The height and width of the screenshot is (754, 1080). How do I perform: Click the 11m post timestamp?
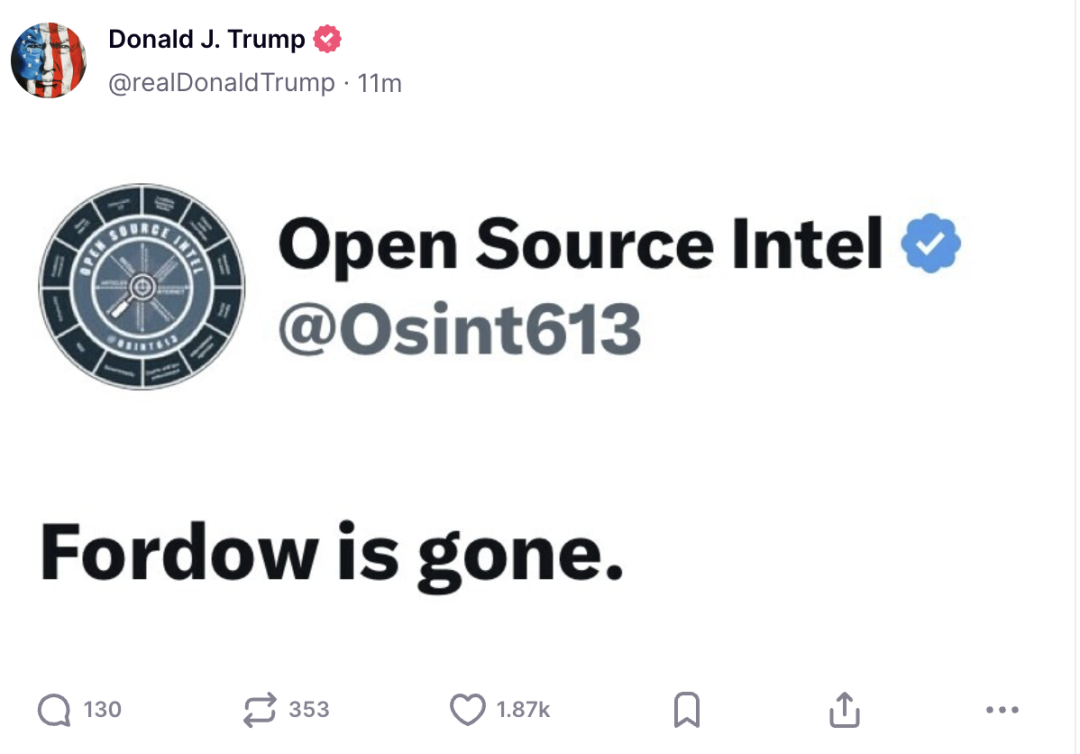click(380, 83)
